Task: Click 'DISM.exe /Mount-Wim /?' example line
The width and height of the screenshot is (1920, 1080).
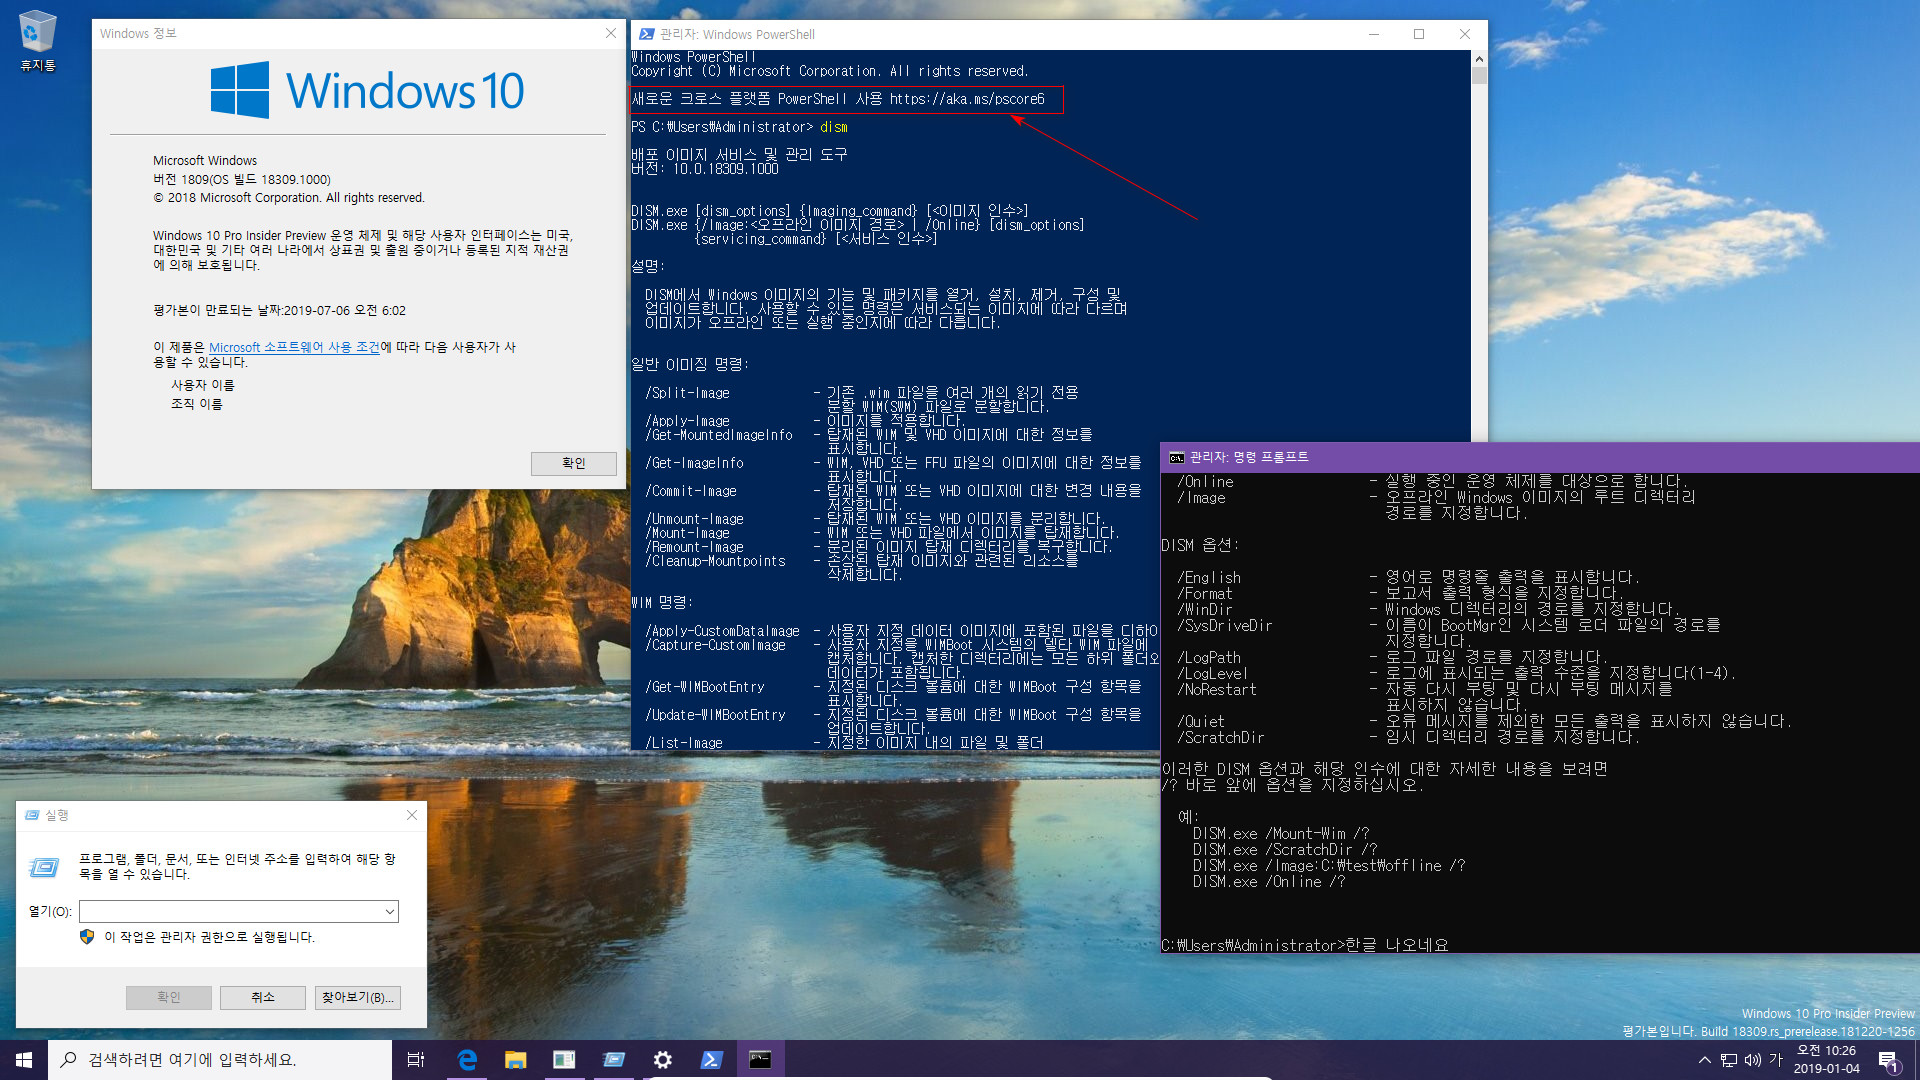Action: tap(1280, 833)
